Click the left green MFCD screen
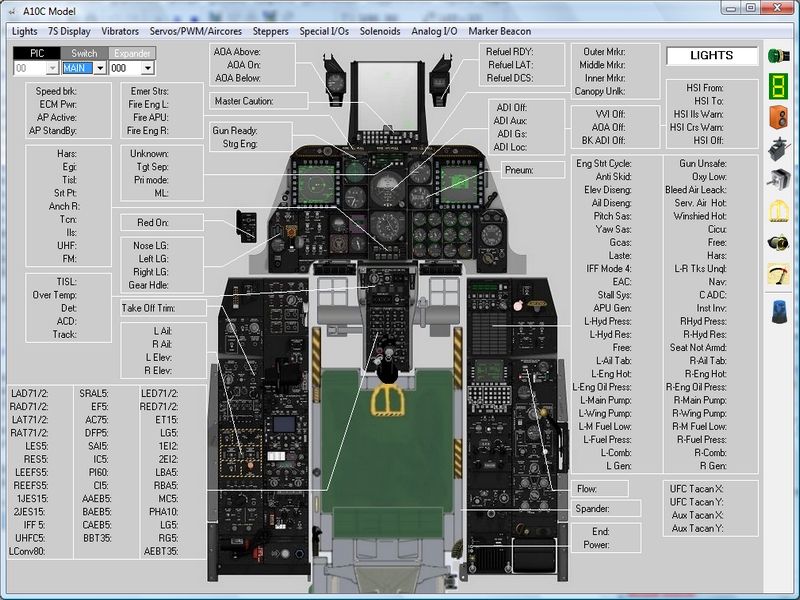800x600 pixels. click(316, 184)
